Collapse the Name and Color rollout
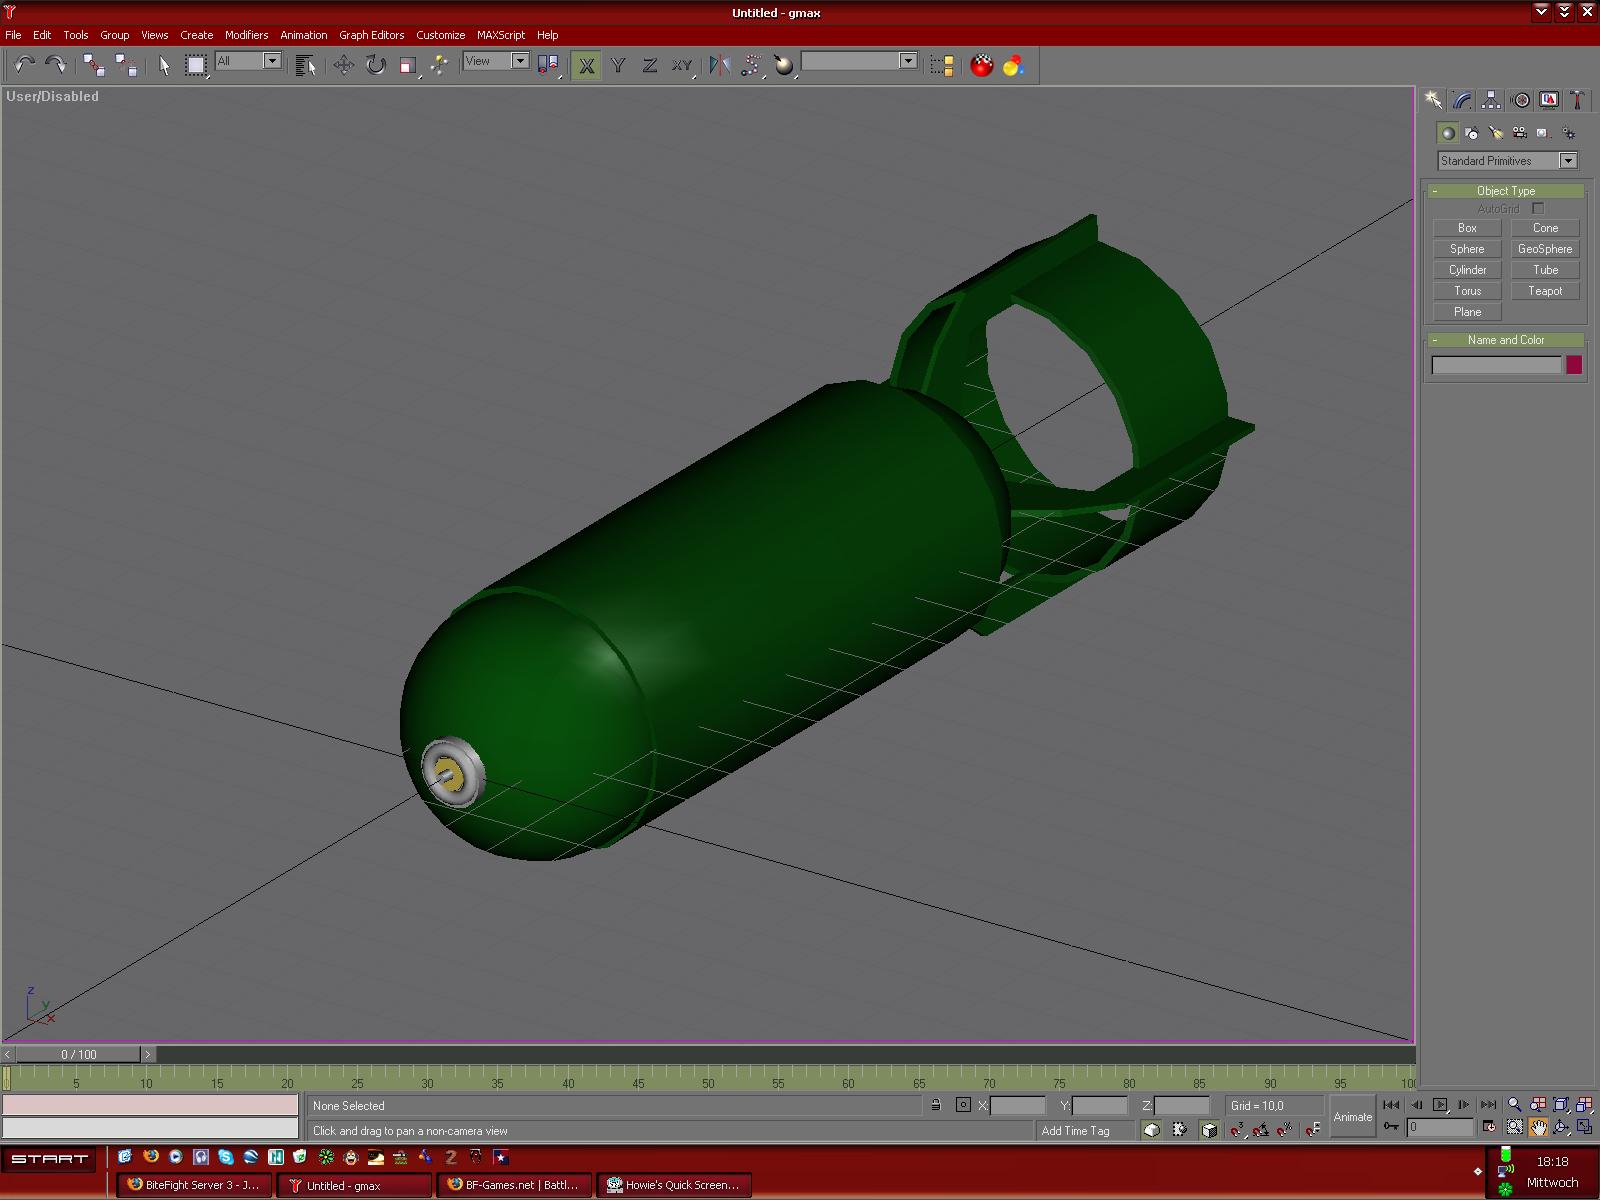Image resolution: width=1600 pixels, height=1200 pixels. 1506,340
